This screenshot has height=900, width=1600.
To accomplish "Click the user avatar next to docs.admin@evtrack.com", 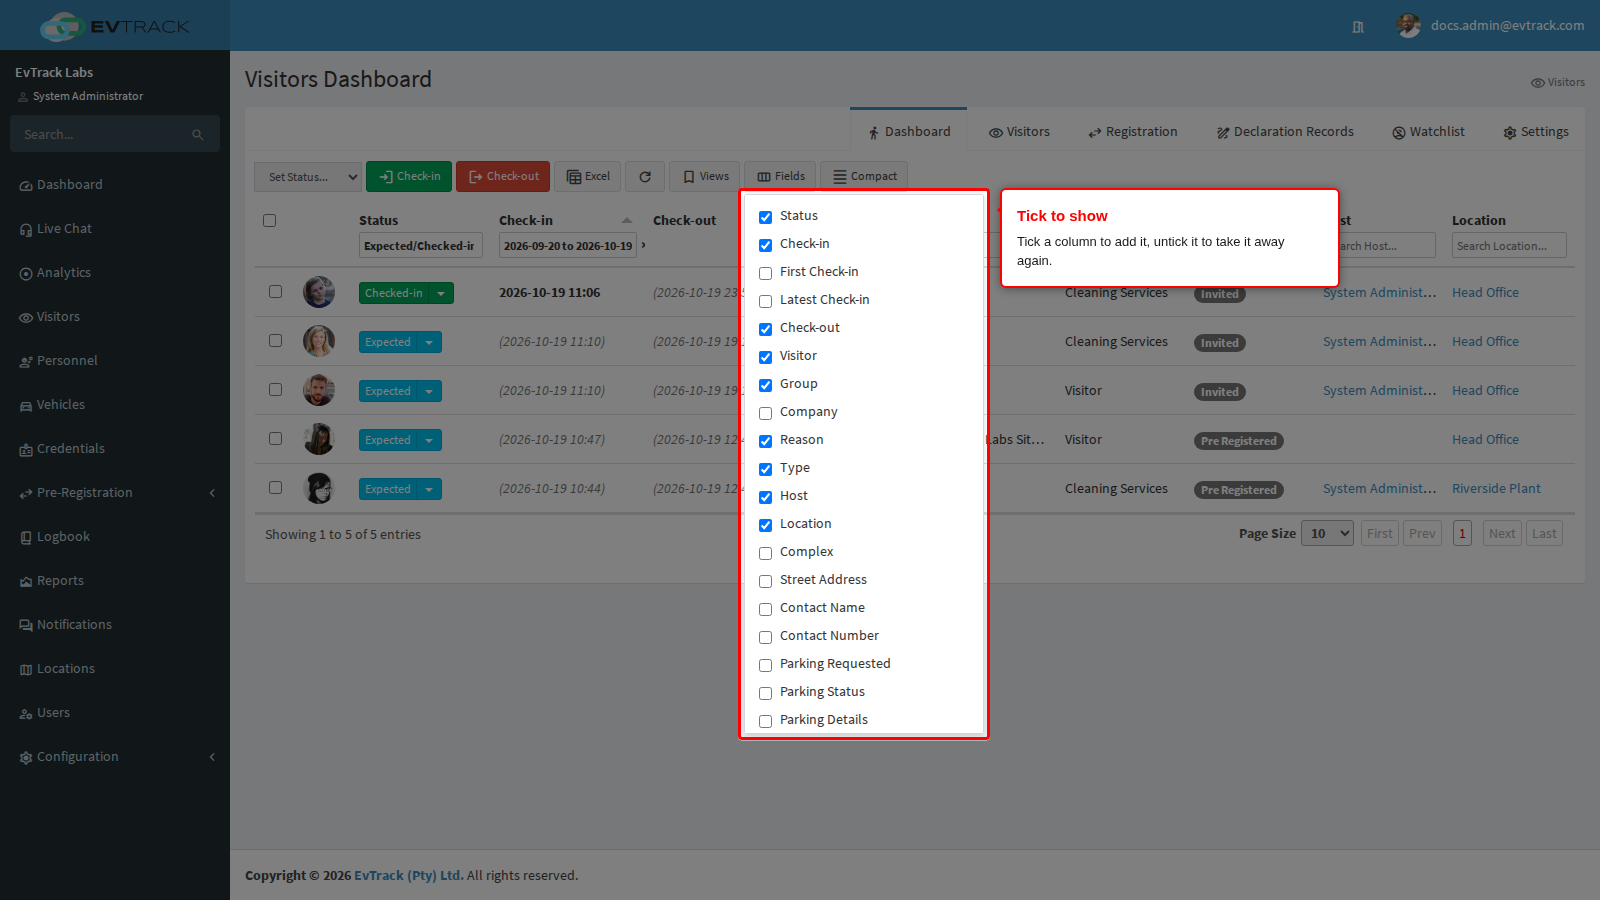I will (1408, 26).
